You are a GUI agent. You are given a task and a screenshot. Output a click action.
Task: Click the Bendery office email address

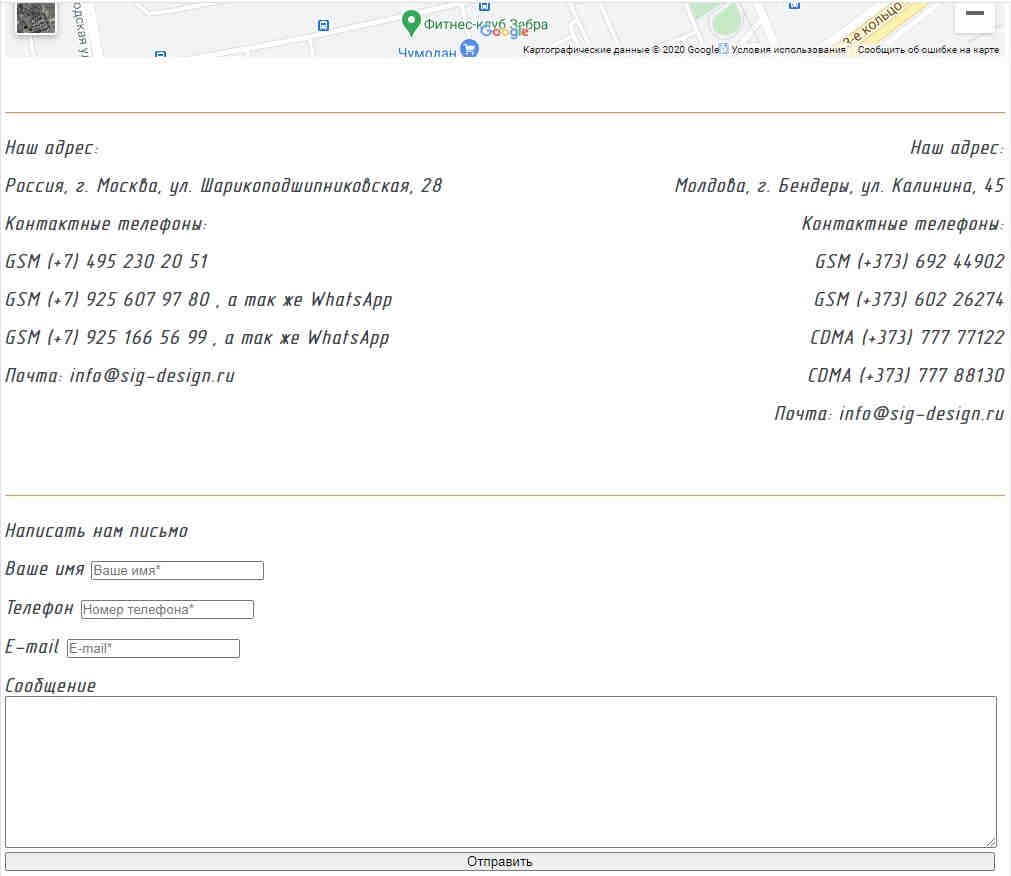tap(921, 414)
